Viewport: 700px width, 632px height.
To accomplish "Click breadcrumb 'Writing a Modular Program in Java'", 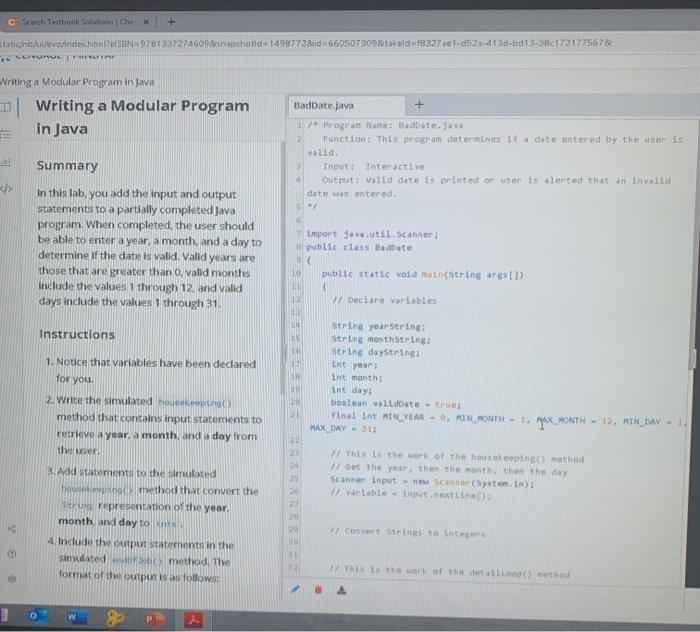I will tap(77, 82).
